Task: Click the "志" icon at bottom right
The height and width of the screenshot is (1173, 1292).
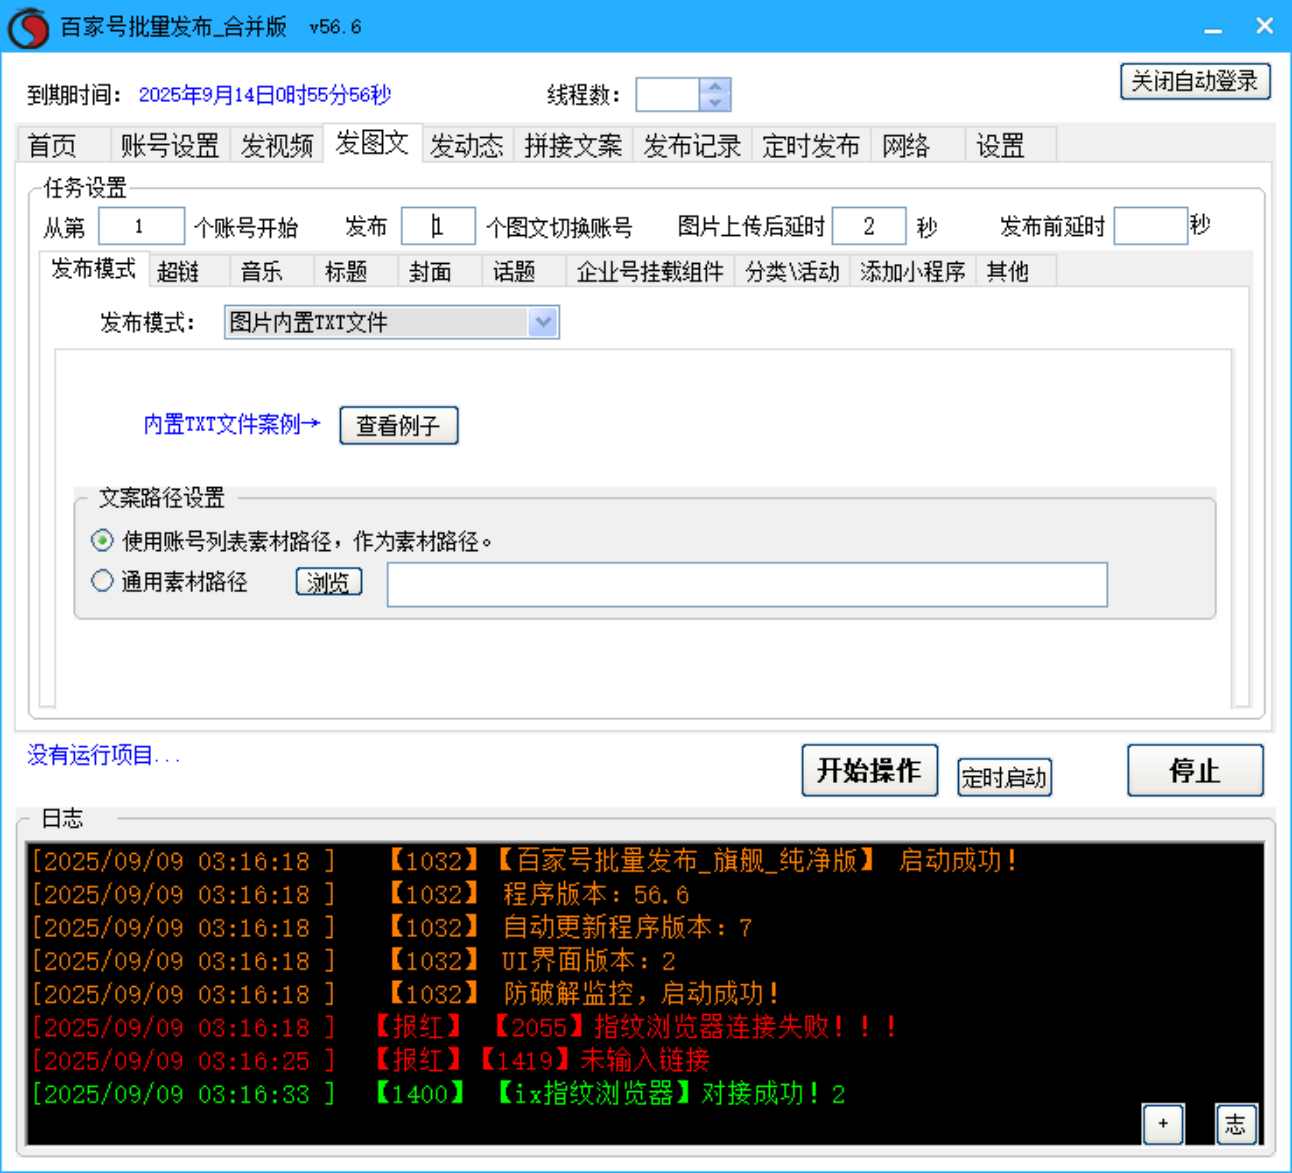Action: coord(1236,1125)
